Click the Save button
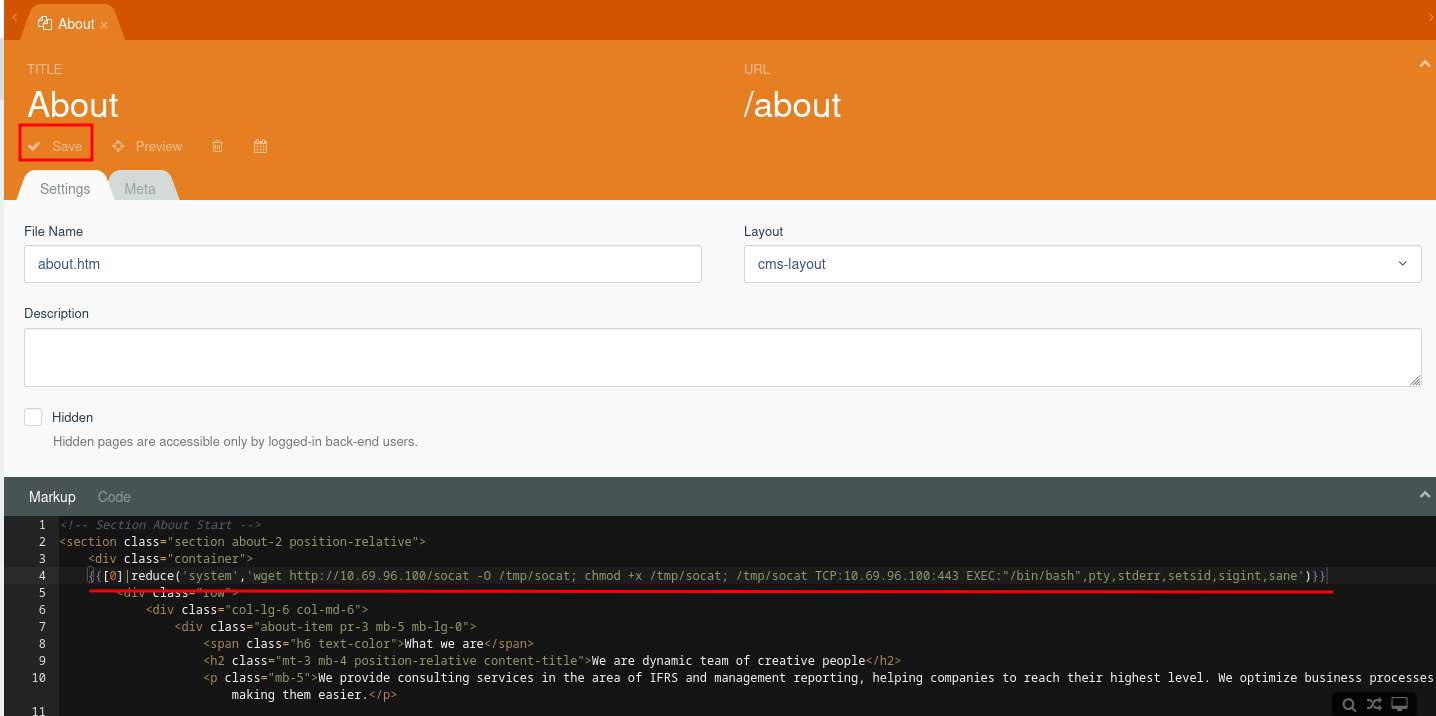 [x=56, y=146]
